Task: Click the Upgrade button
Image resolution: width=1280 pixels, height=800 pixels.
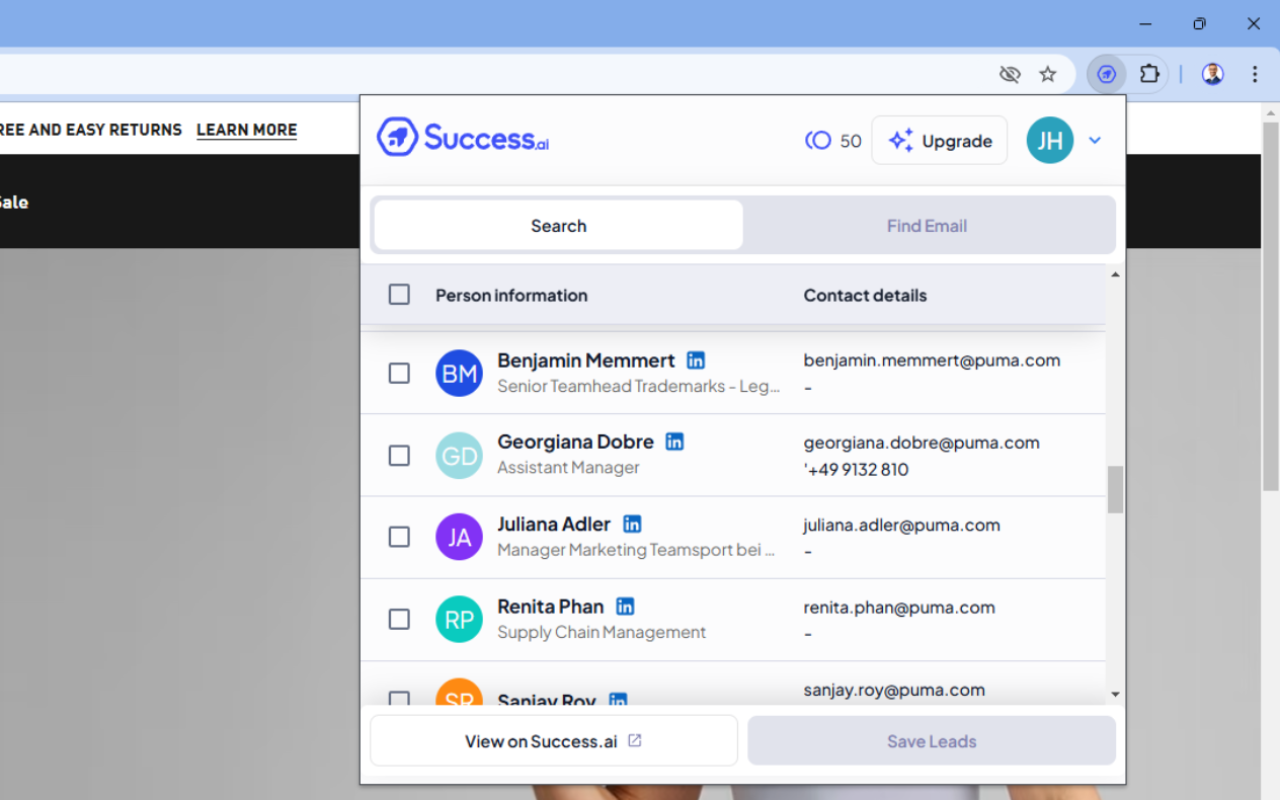Action: 939,140
